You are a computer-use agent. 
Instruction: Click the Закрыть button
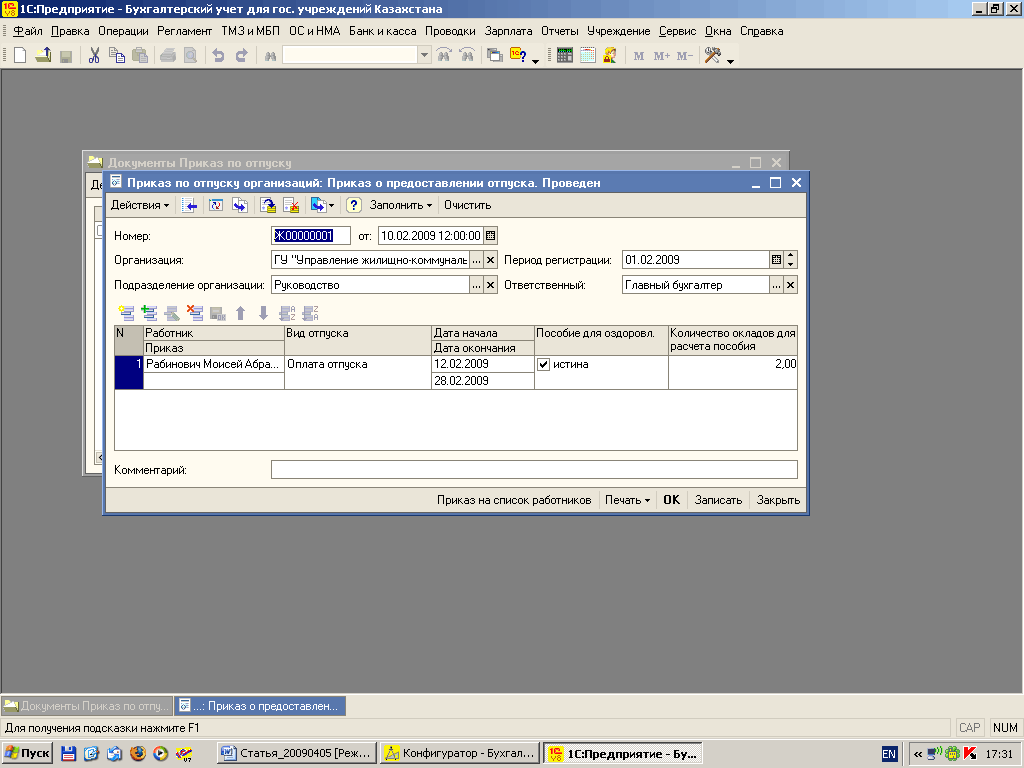pyautogui.click(x=778, y=500)
